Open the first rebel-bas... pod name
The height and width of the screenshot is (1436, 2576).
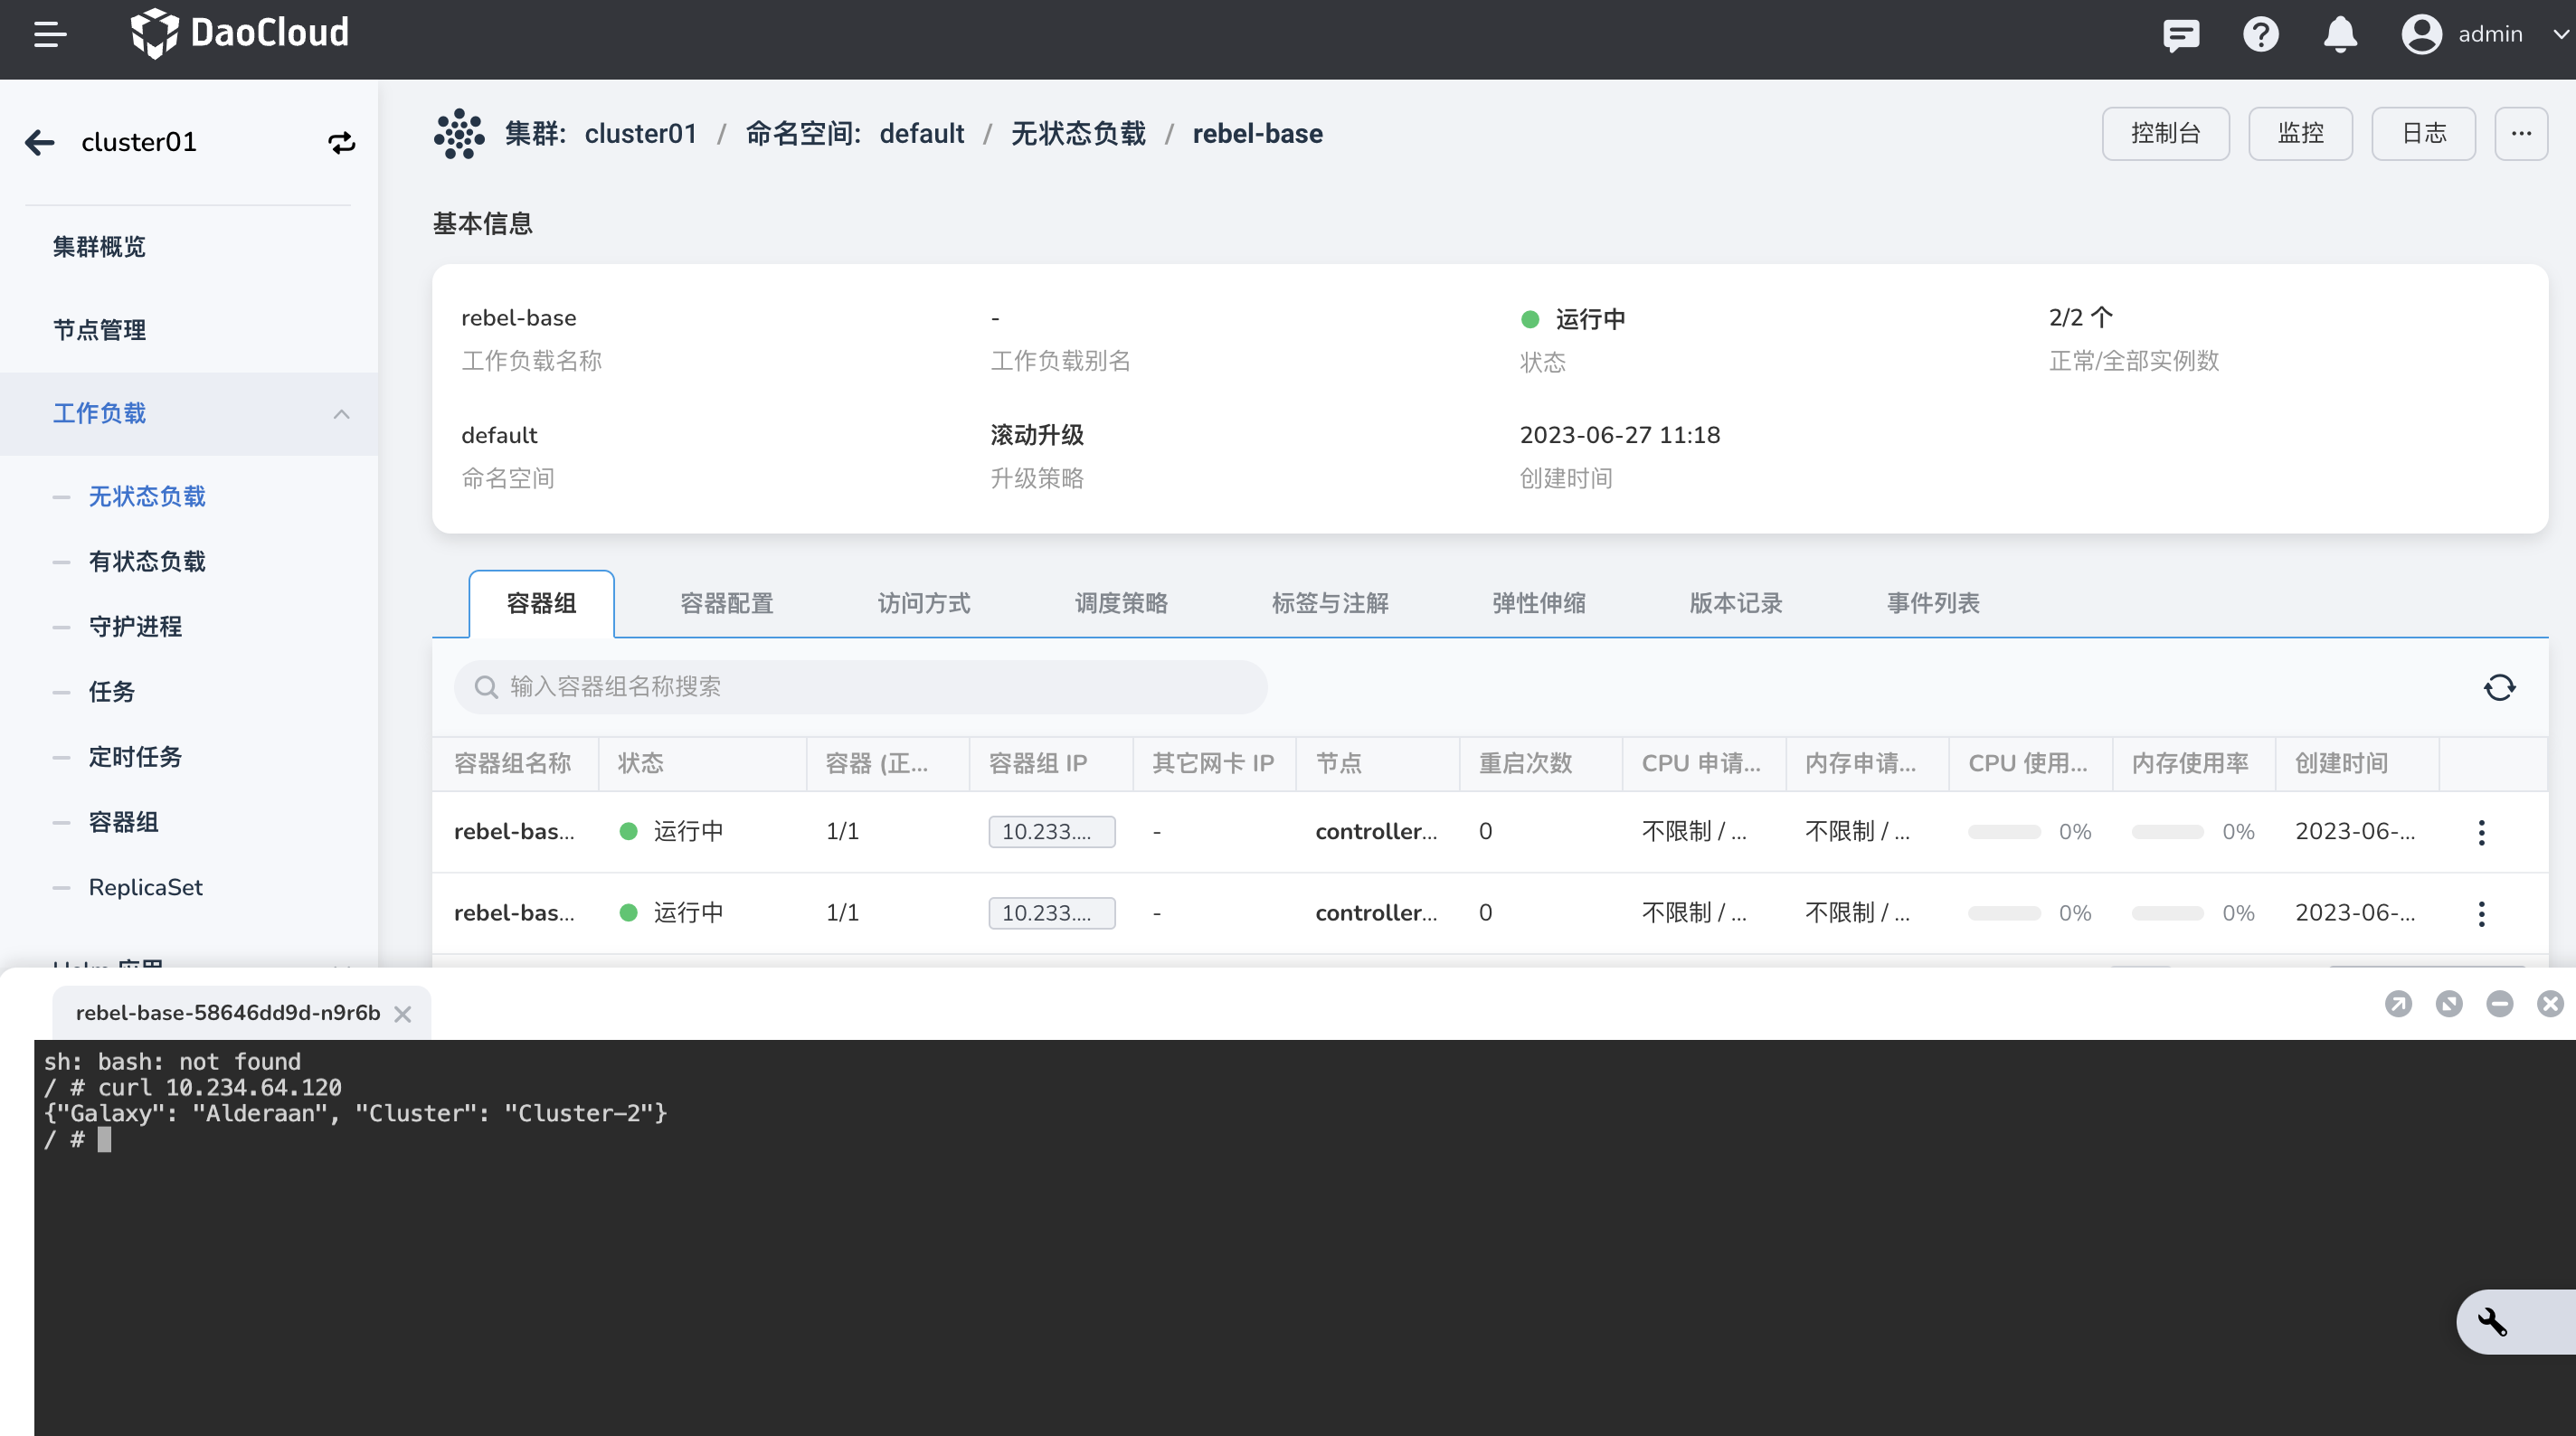click(x=514, y=831)
